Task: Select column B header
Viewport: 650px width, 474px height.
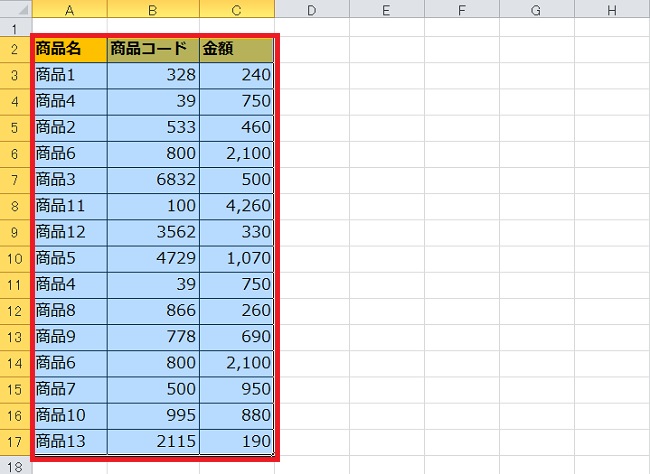Action: (153, 10)
